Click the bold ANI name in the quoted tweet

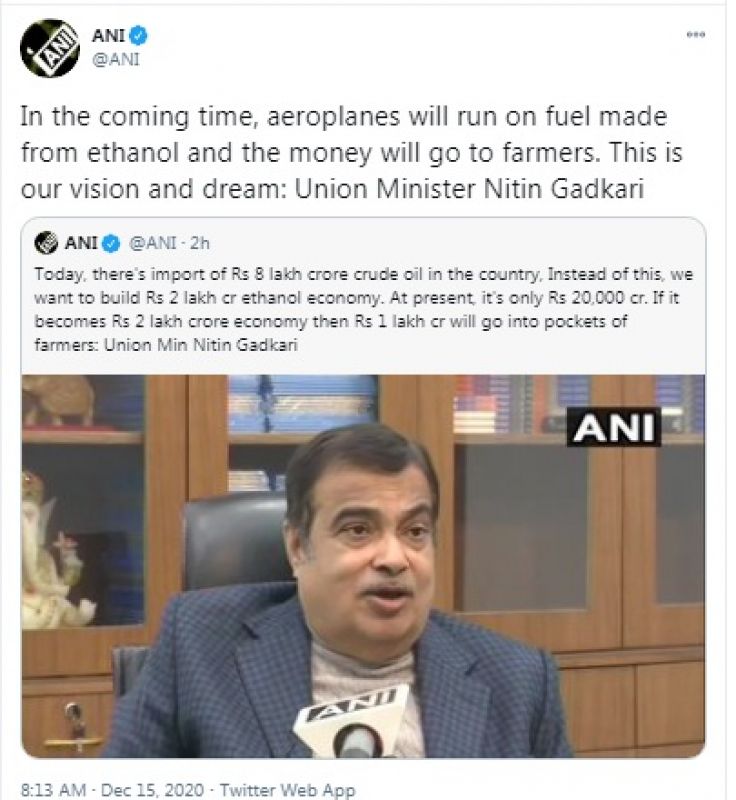coord(81,243)
